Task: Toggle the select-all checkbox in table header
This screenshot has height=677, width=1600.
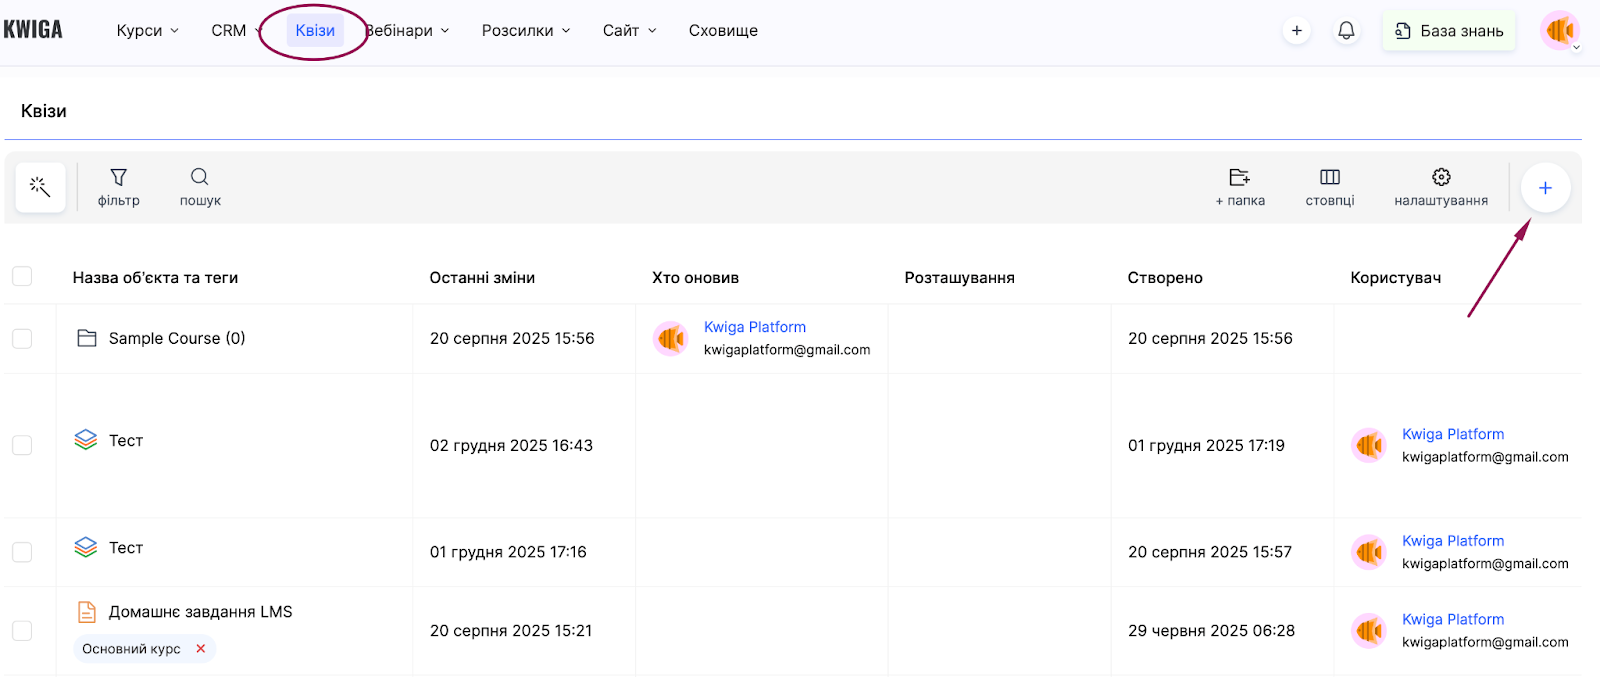Action: pos(22,277)
